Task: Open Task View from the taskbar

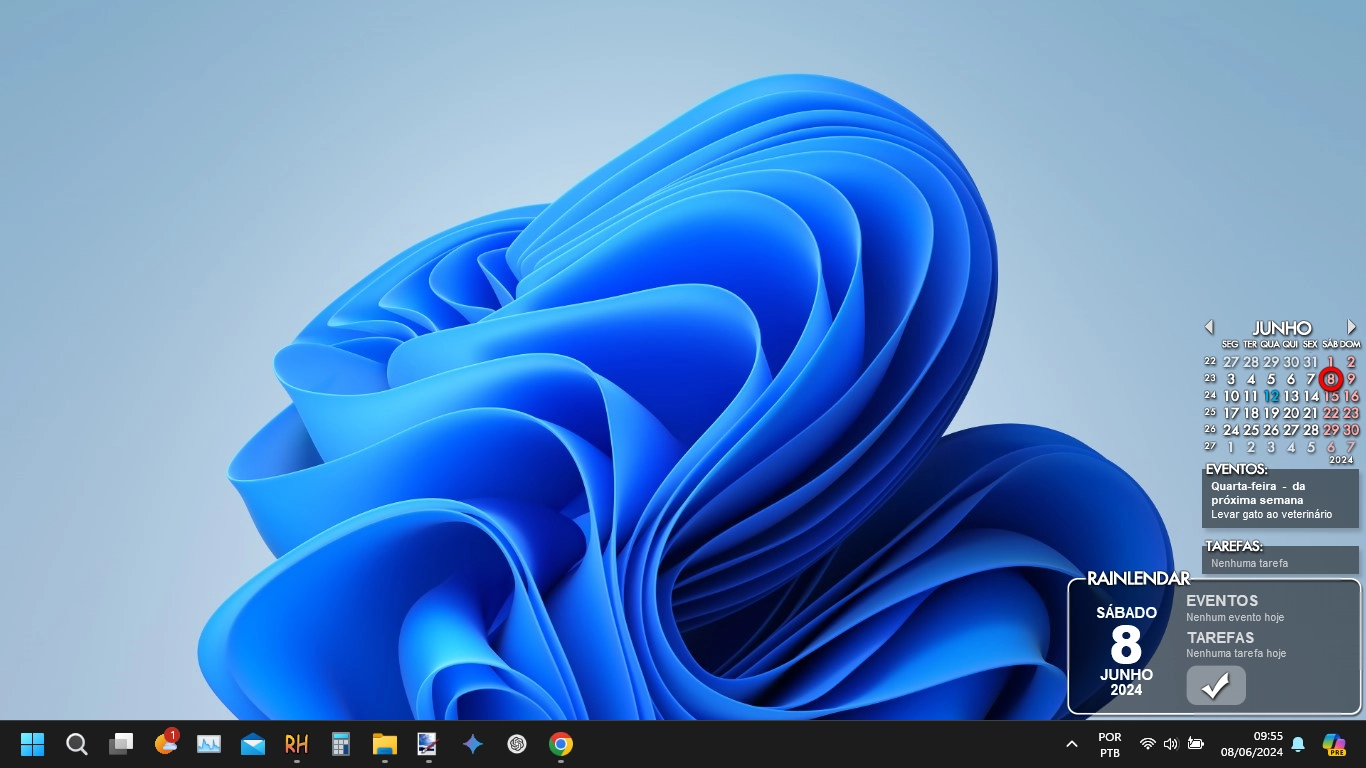Action: [121, 744]
